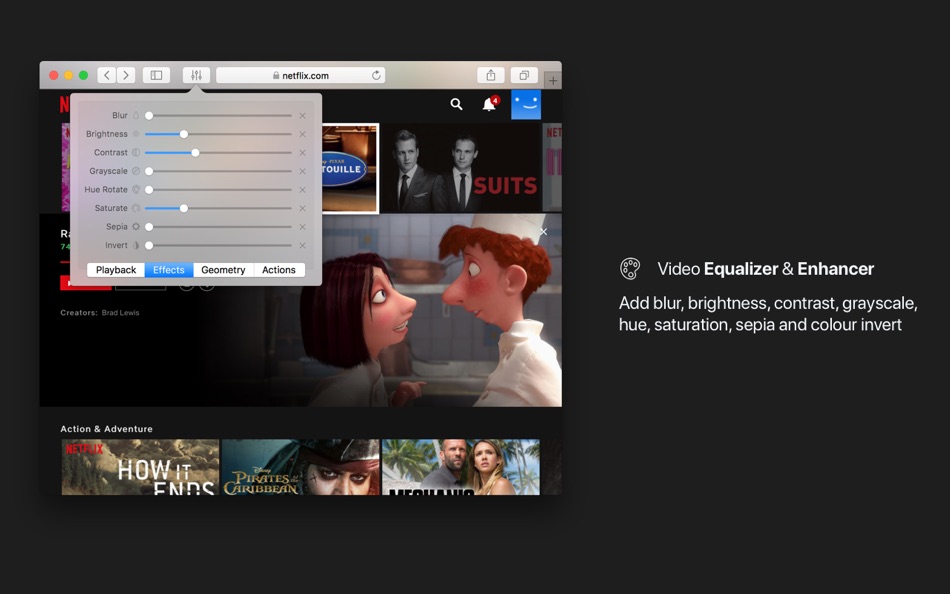Open the Pirates of the Caribbean thumbnail
The image size is (950, 594).
tap(301, 467)
